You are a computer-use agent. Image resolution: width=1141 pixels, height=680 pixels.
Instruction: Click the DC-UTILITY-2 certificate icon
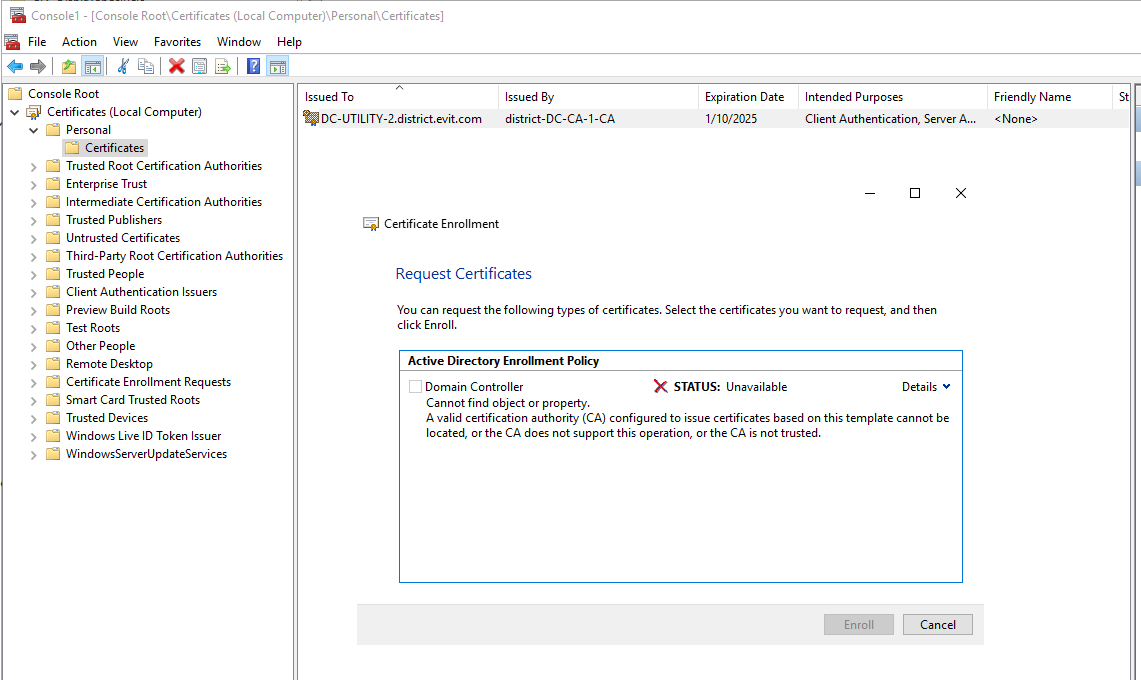tap(311, 118)
